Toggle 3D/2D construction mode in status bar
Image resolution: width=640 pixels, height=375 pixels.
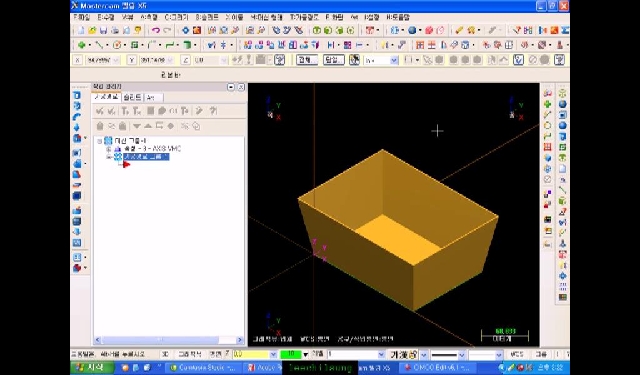[x=165, y=354]
